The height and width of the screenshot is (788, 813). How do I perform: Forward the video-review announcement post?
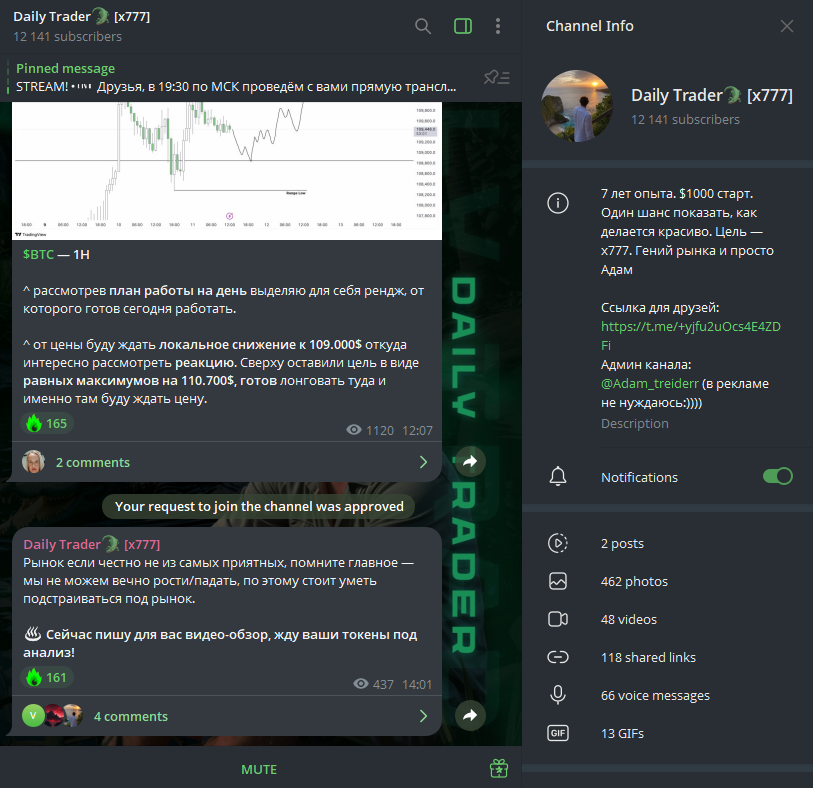coord(470,715)
